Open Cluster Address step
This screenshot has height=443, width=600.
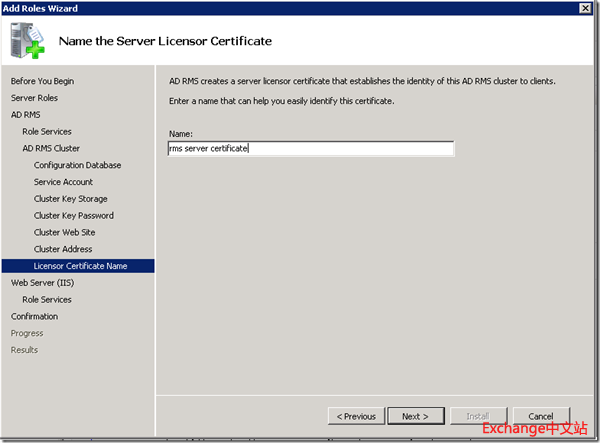point(63,249)
